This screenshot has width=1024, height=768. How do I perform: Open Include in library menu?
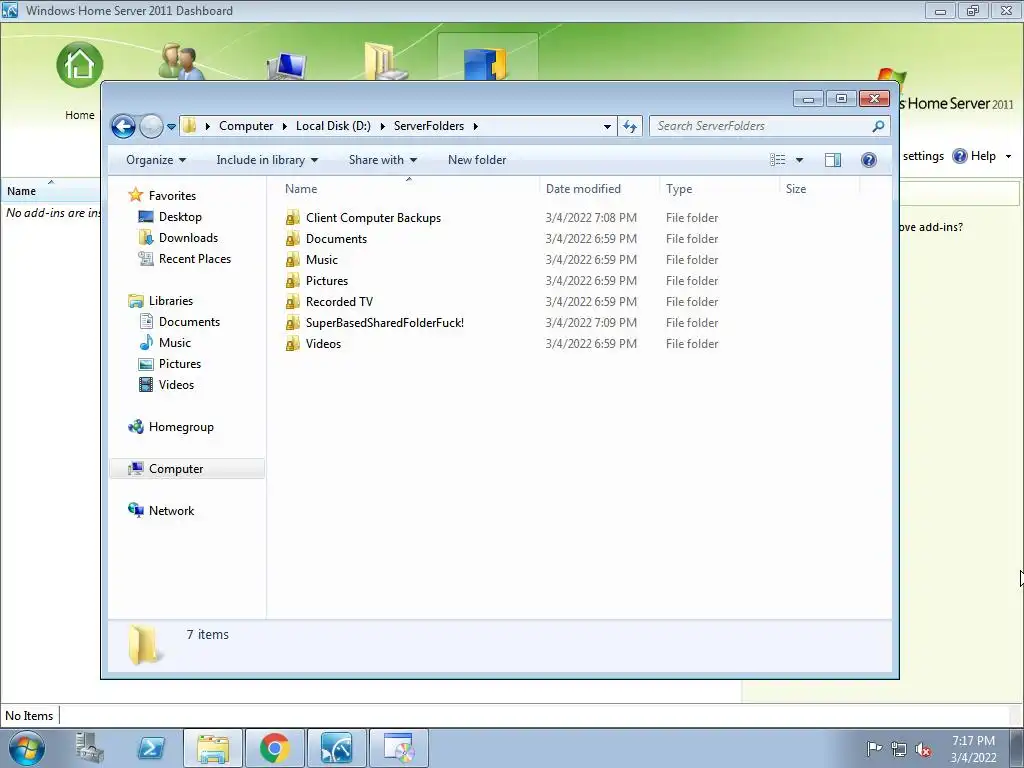coord(267,160)
